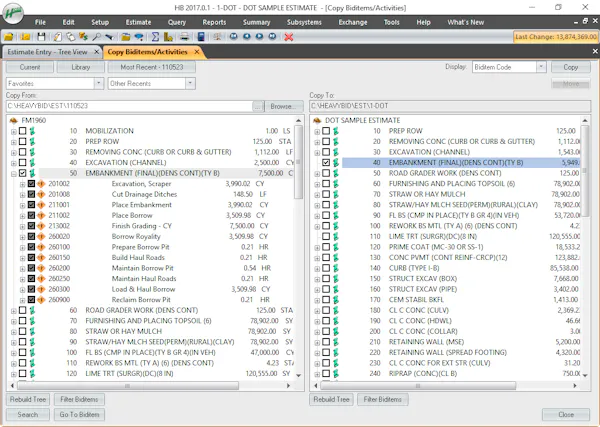This screenshot has width=600, height=427.
Task: Check the left PREP ROW biditem 20 checkbox
Action: pos(23,142)
